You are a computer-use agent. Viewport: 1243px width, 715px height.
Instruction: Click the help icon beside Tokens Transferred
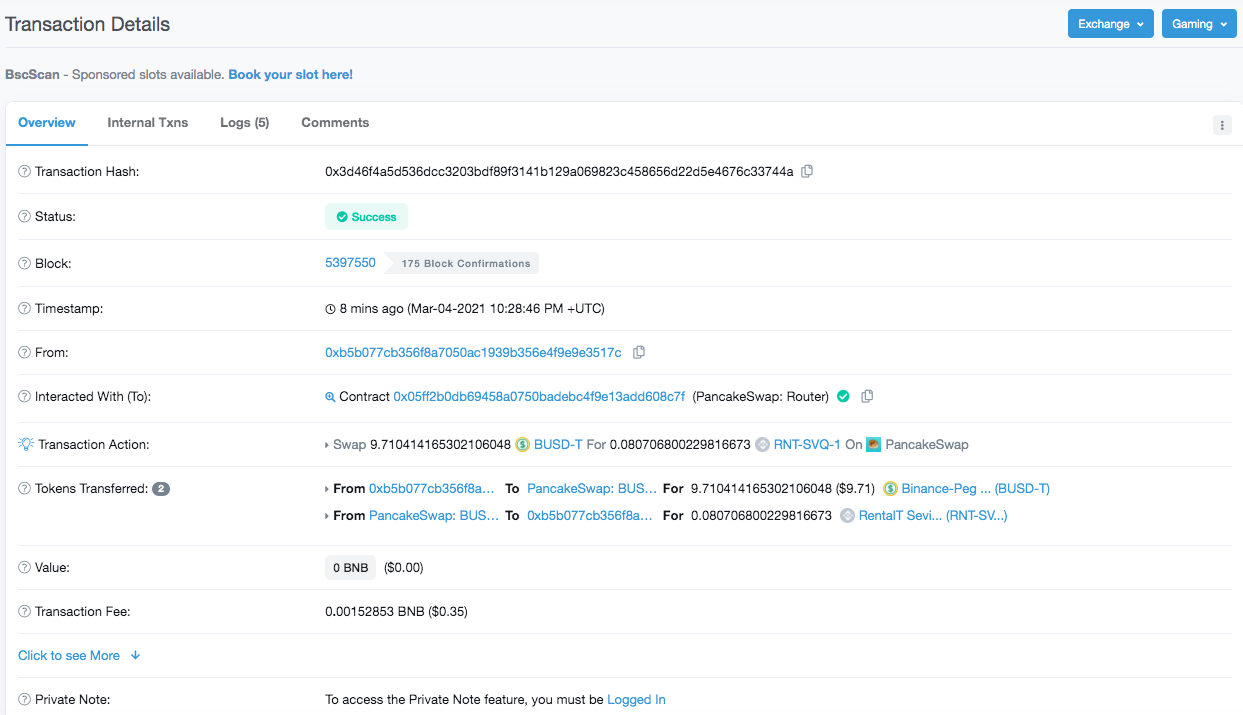click(x=24, y=489)
